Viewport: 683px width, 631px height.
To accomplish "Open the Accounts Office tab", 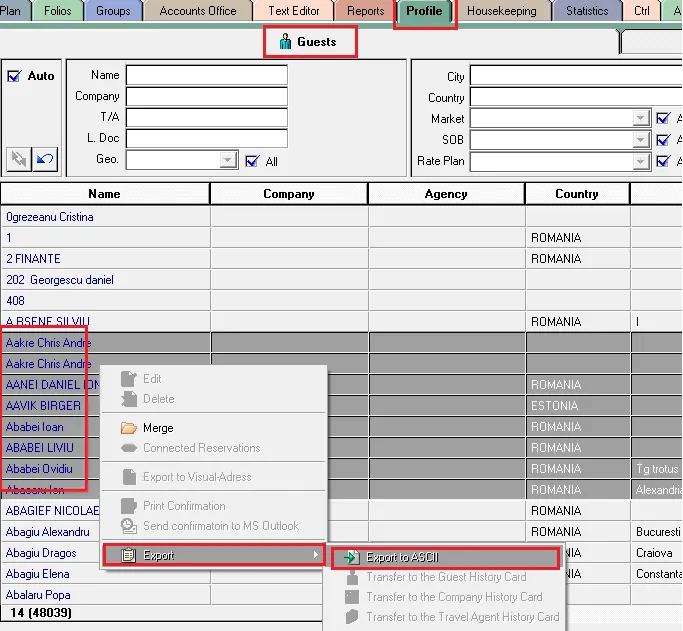I will coord(198,10).
